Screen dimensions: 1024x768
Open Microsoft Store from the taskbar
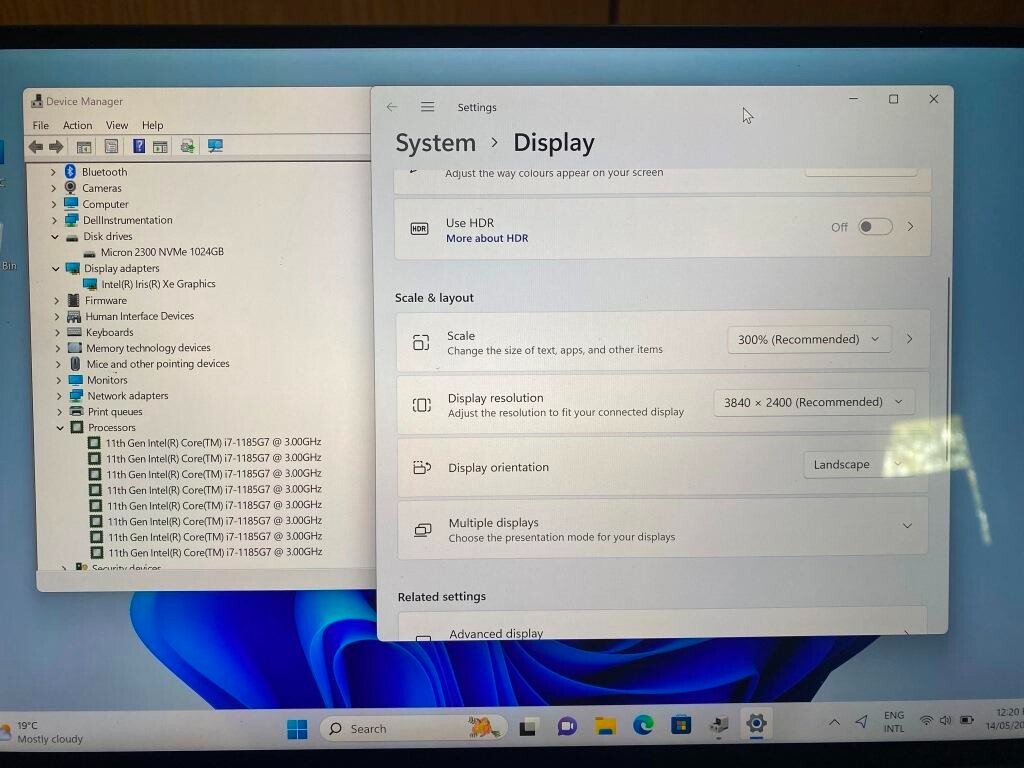(681, 725)
